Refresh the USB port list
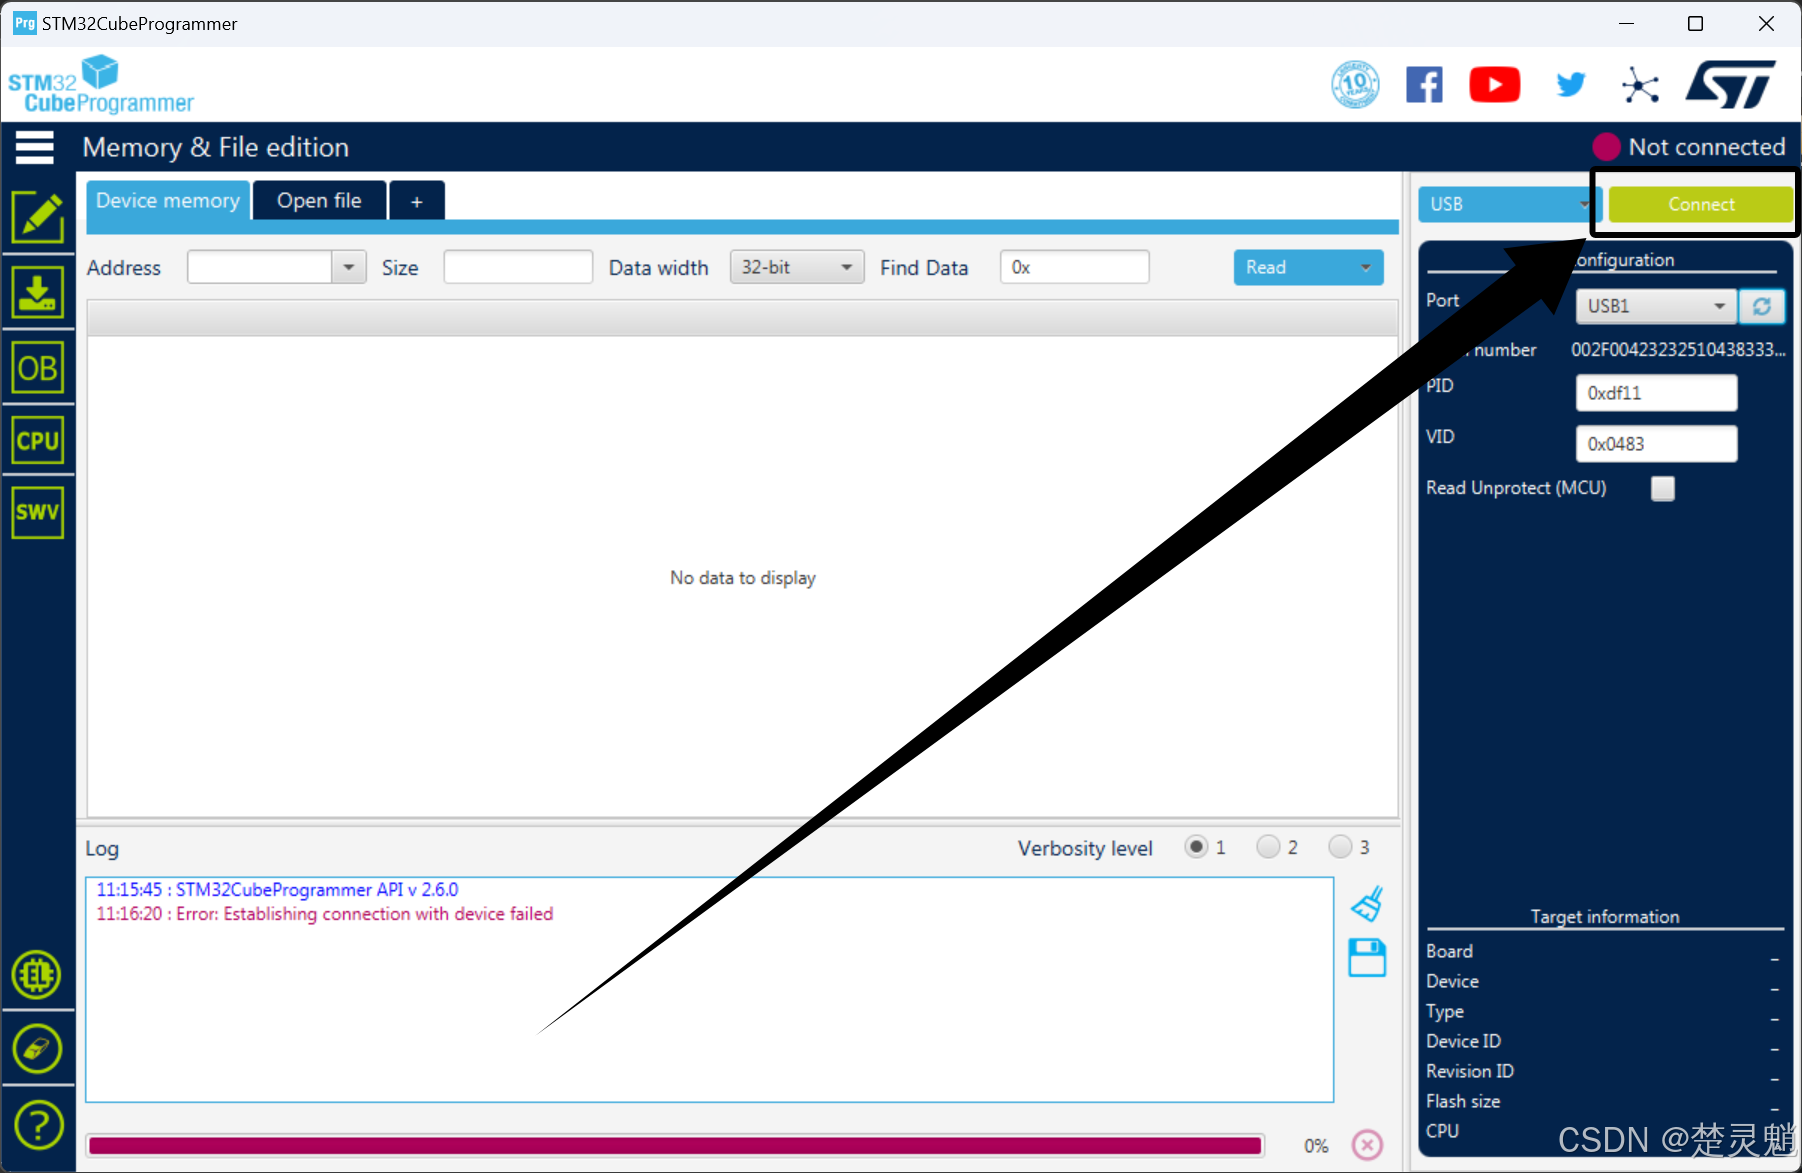The width and height of the screenshot is (1802, 1173). pos(1762,306)
